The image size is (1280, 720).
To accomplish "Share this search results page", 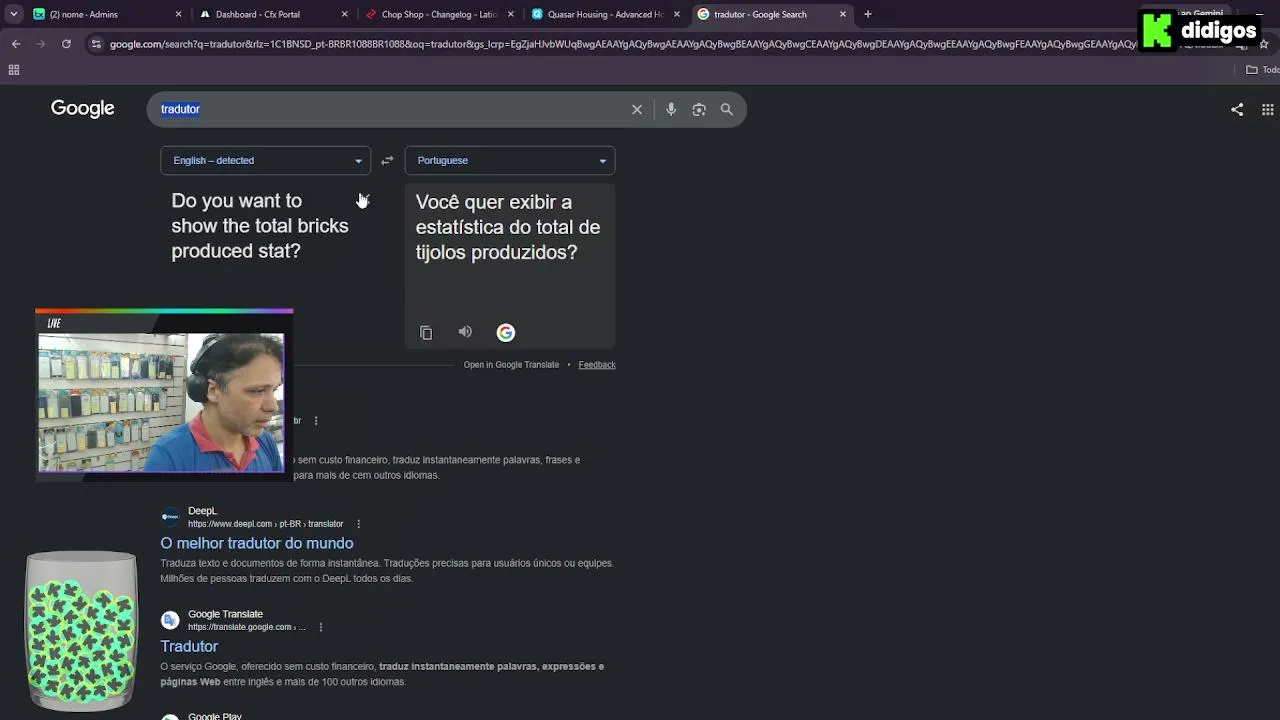I will pos(1237,109).
